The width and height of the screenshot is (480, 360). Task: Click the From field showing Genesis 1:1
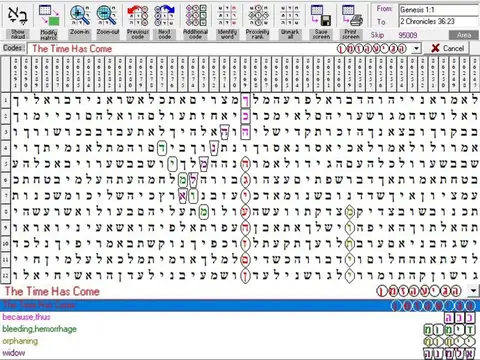coord(439,10)
